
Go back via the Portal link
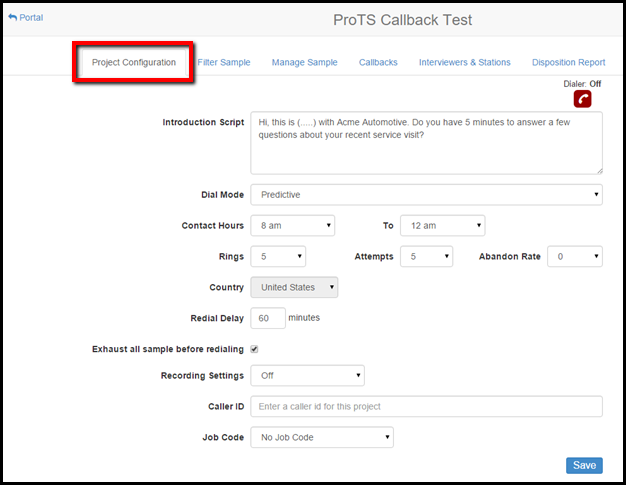click(26, 17)
